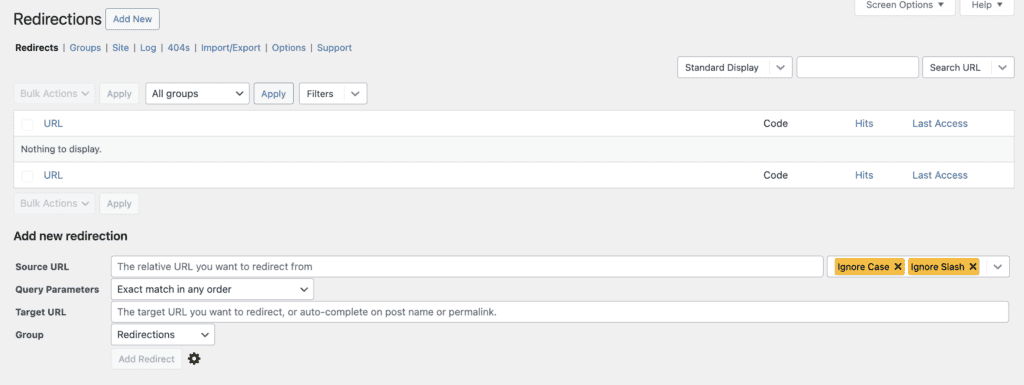The image size is (1024, 385).
Task: Focus the Source URL input field
Action: coord(467,266)
